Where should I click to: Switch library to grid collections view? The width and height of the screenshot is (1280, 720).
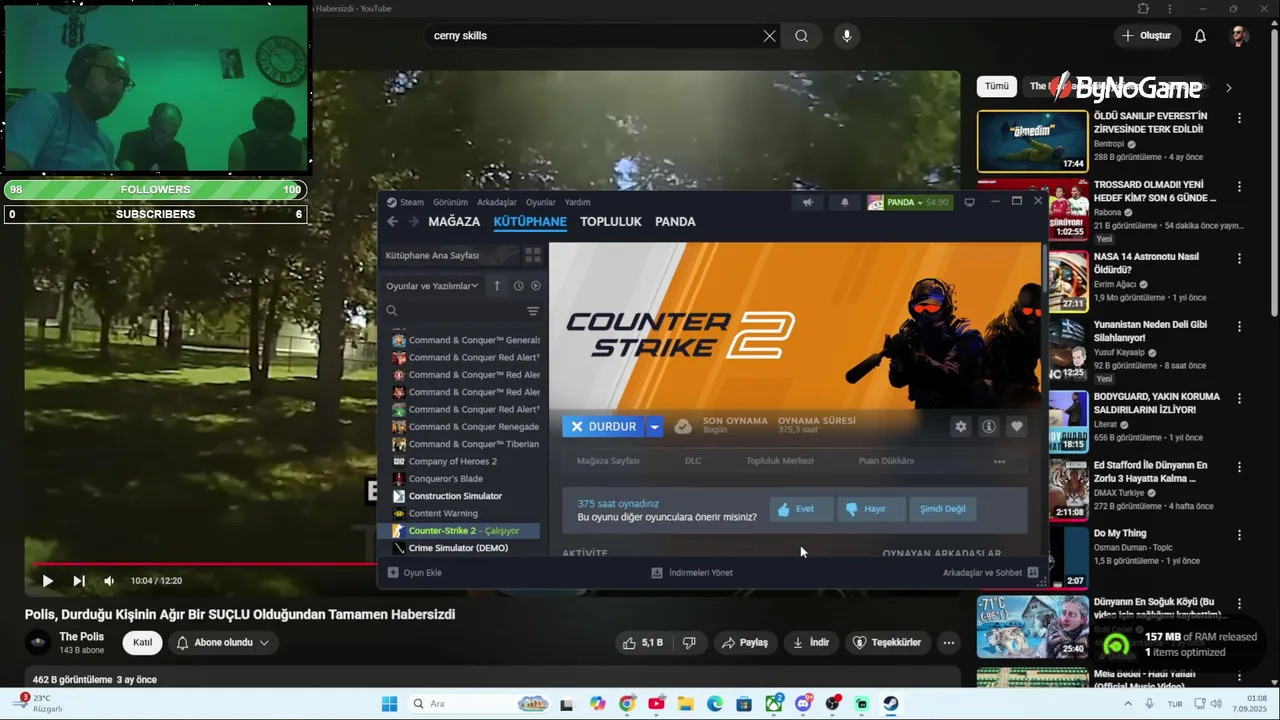tap(533, 255)
